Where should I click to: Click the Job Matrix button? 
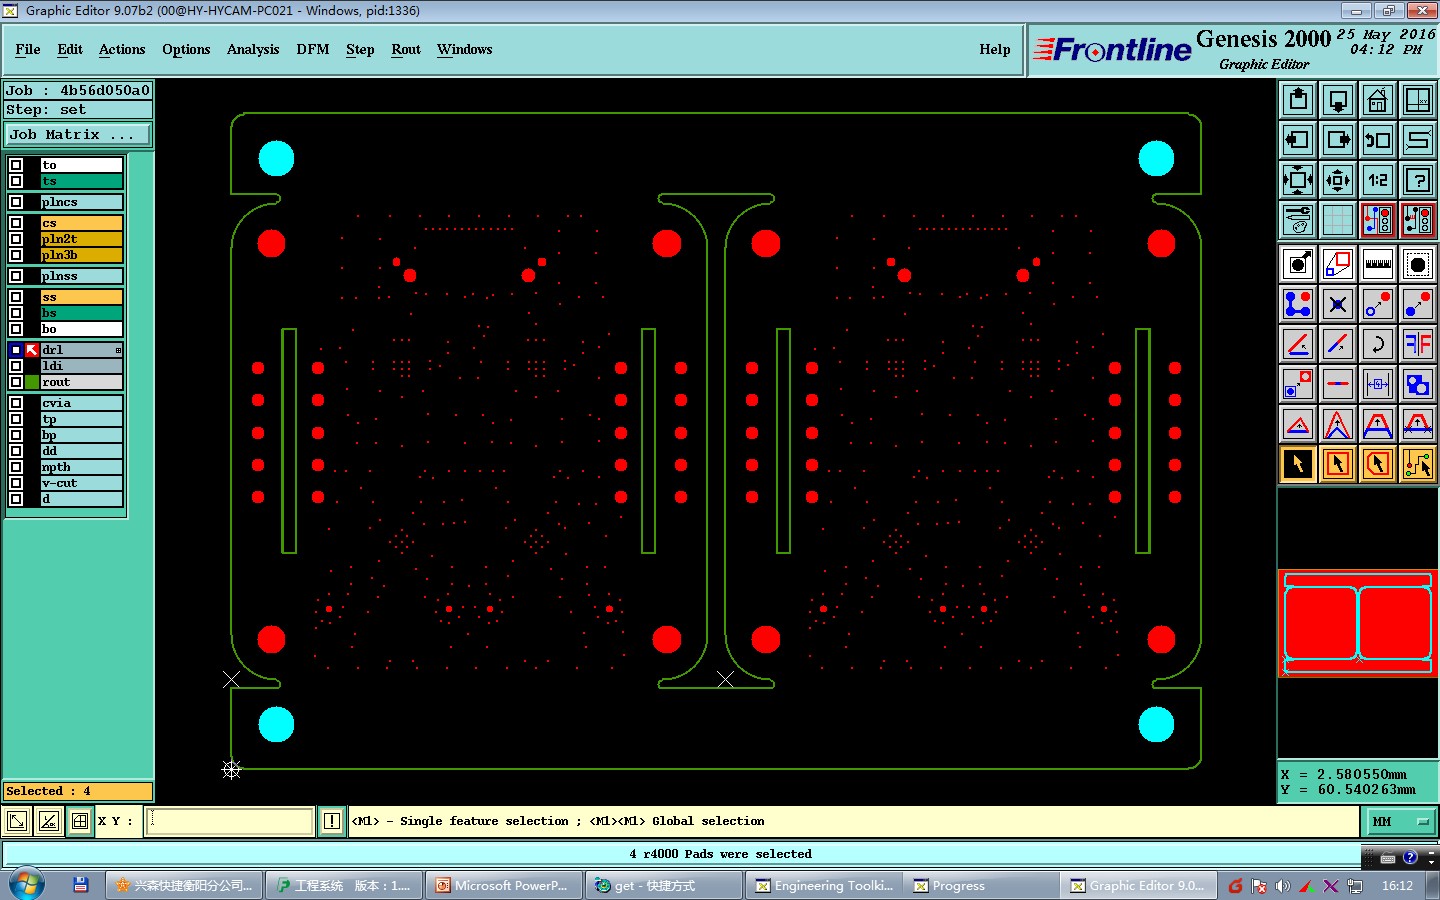[78, 134]
